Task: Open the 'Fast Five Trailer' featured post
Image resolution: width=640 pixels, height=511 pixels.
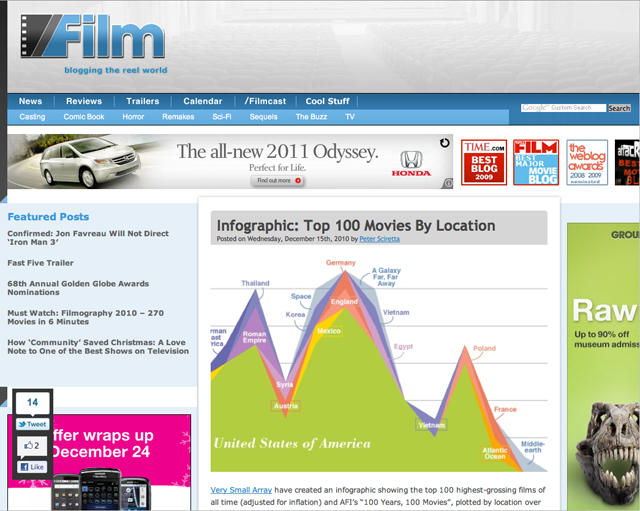Action: tap(43, 263)
